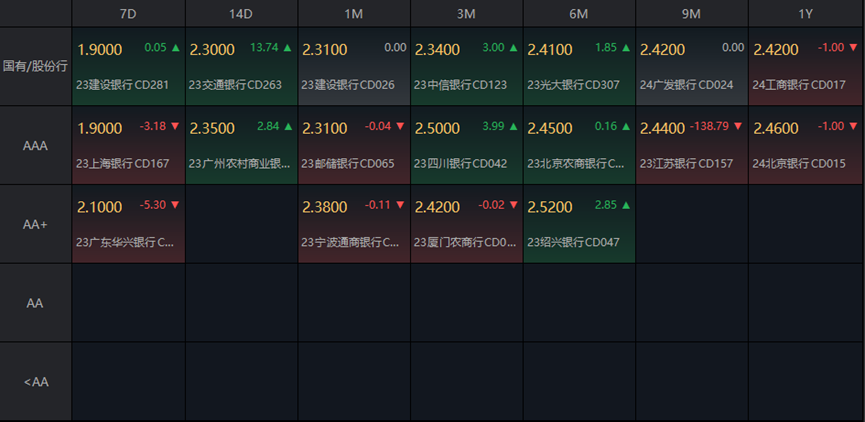The height and width of the screenshot is (422, 865).
Task: Select the 1Y tenor column header
Action: [806, 13]
